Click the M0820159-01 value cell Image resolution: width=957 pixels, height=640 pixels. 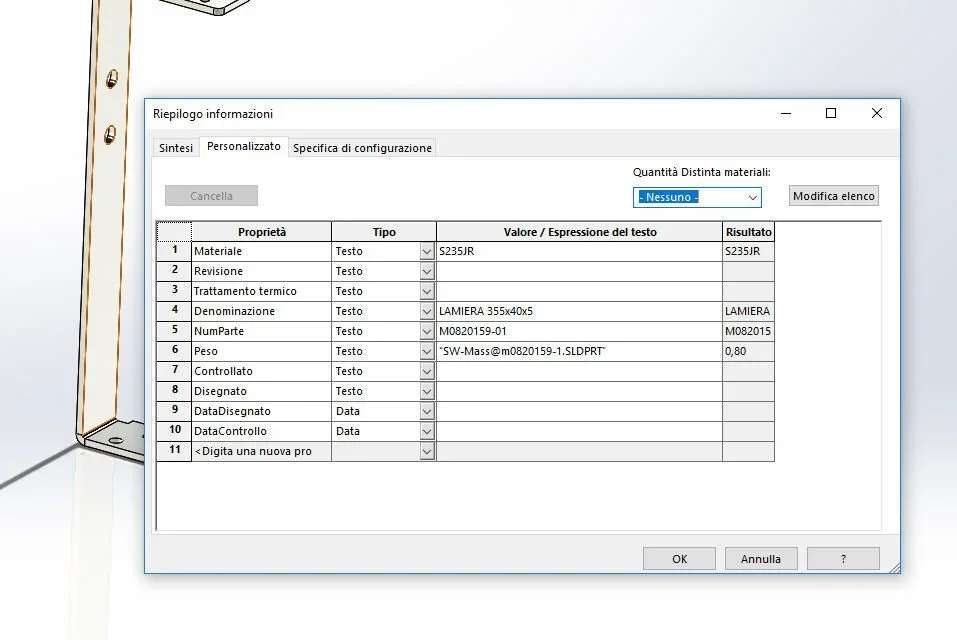579,331
